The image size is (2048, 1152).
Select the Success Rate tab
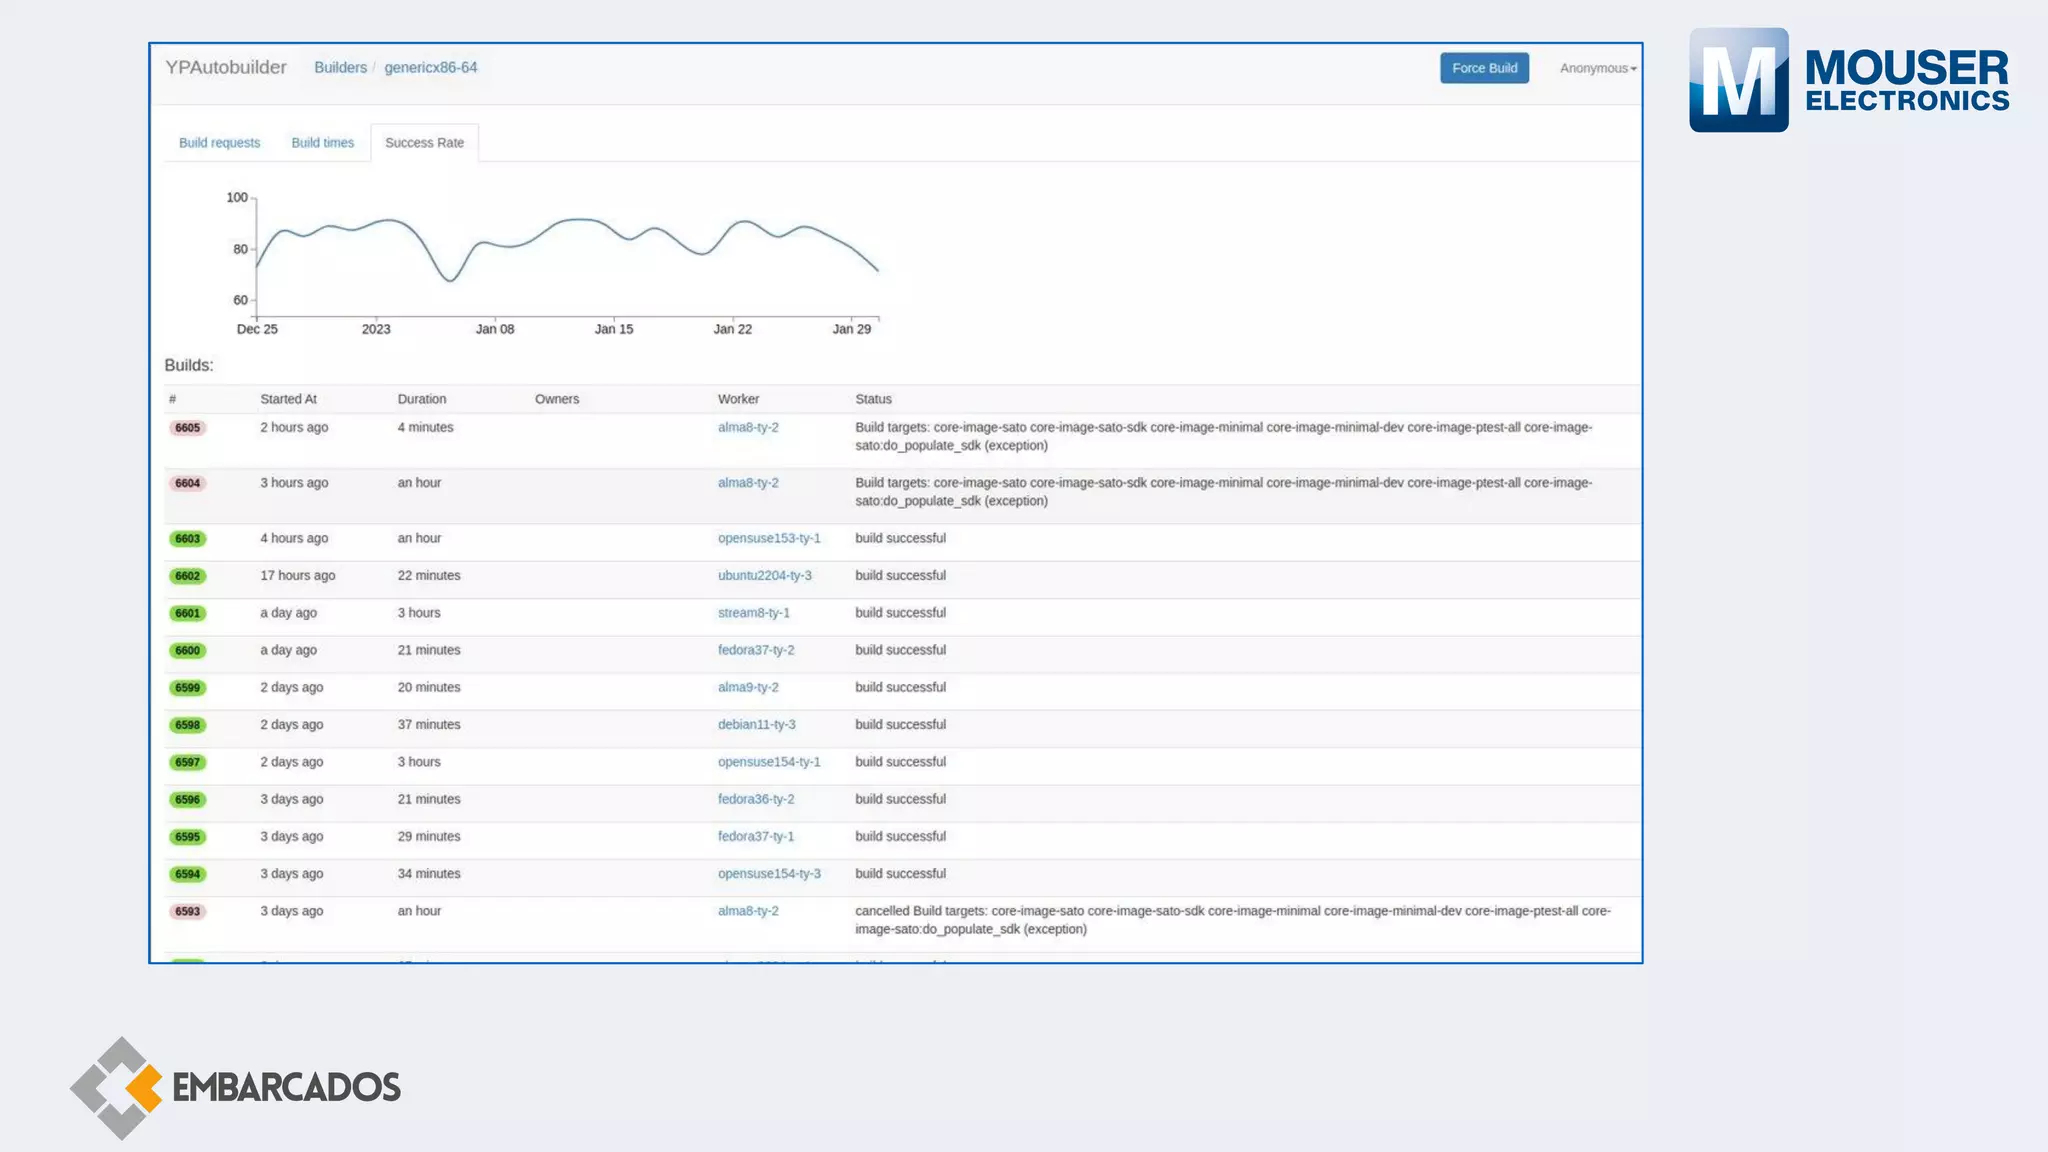point(424,143)
